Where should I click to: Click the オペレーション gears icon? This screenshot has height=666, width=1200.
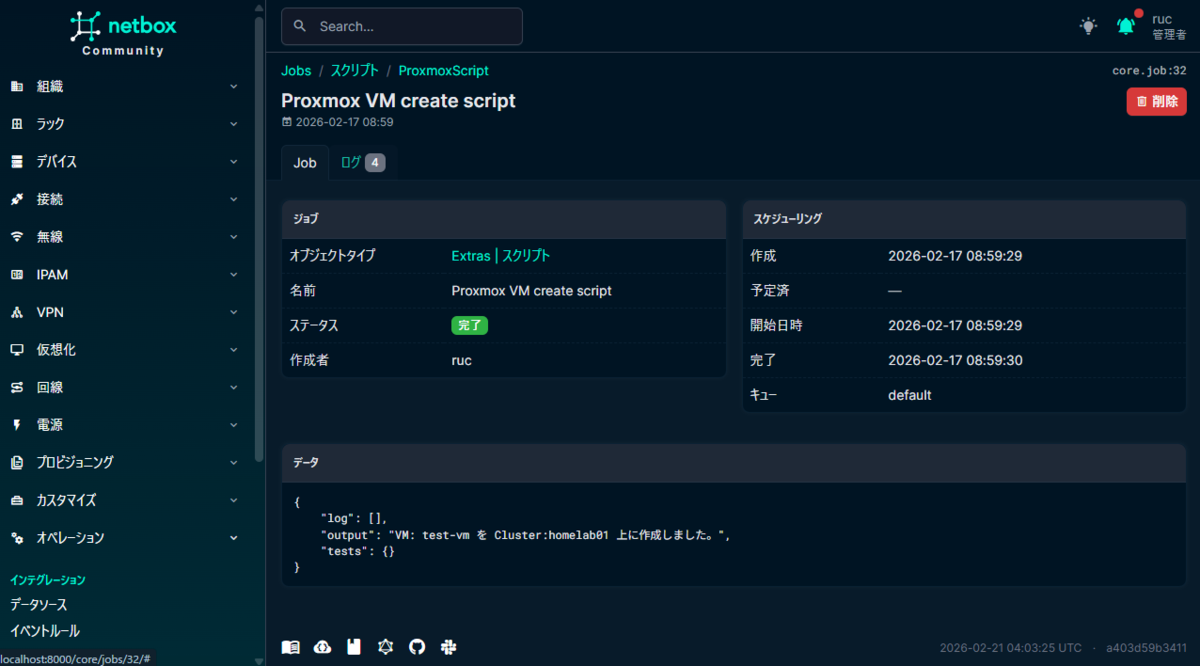point(17,538)
